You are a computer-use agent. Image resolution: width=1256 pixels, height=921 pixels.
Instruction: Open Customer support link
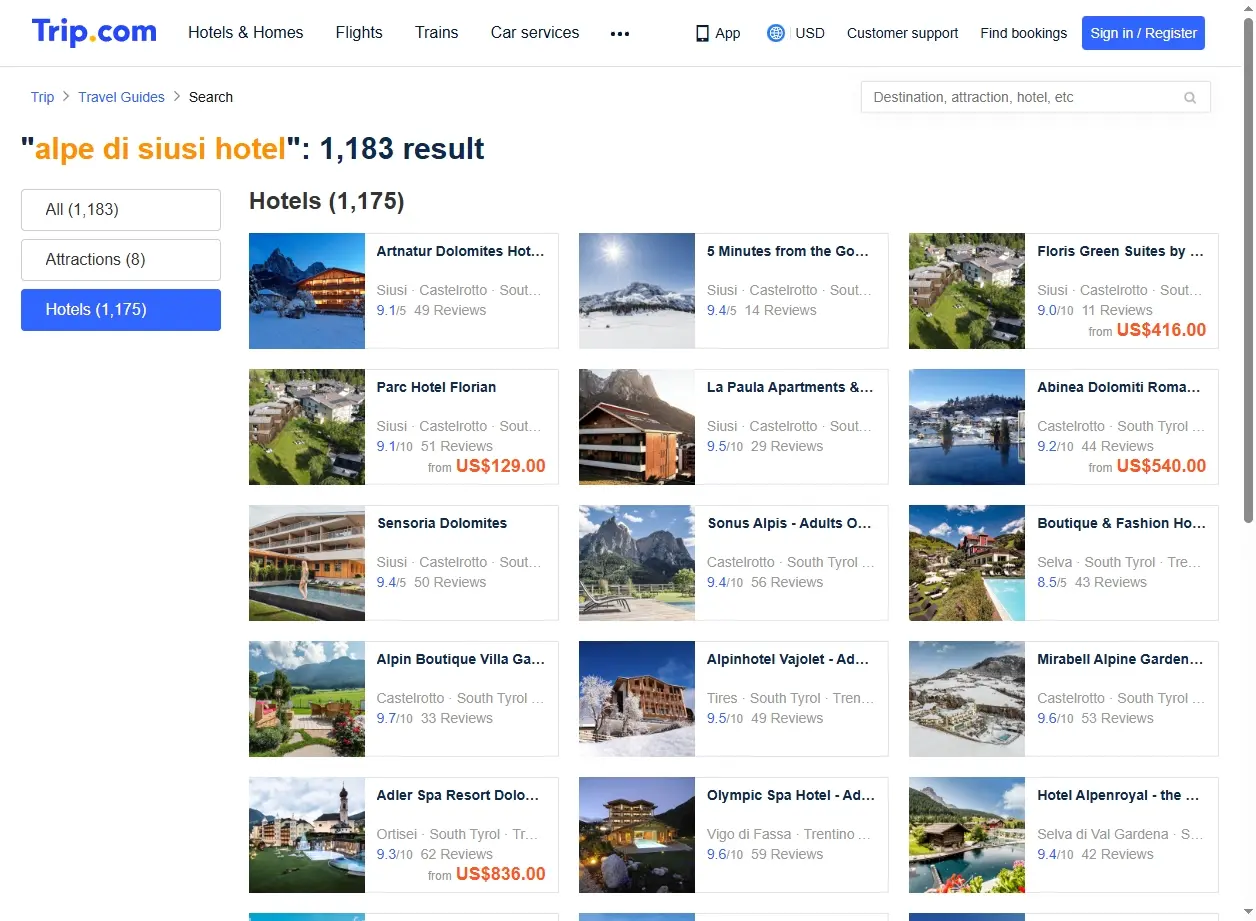[x=902, y=33]
